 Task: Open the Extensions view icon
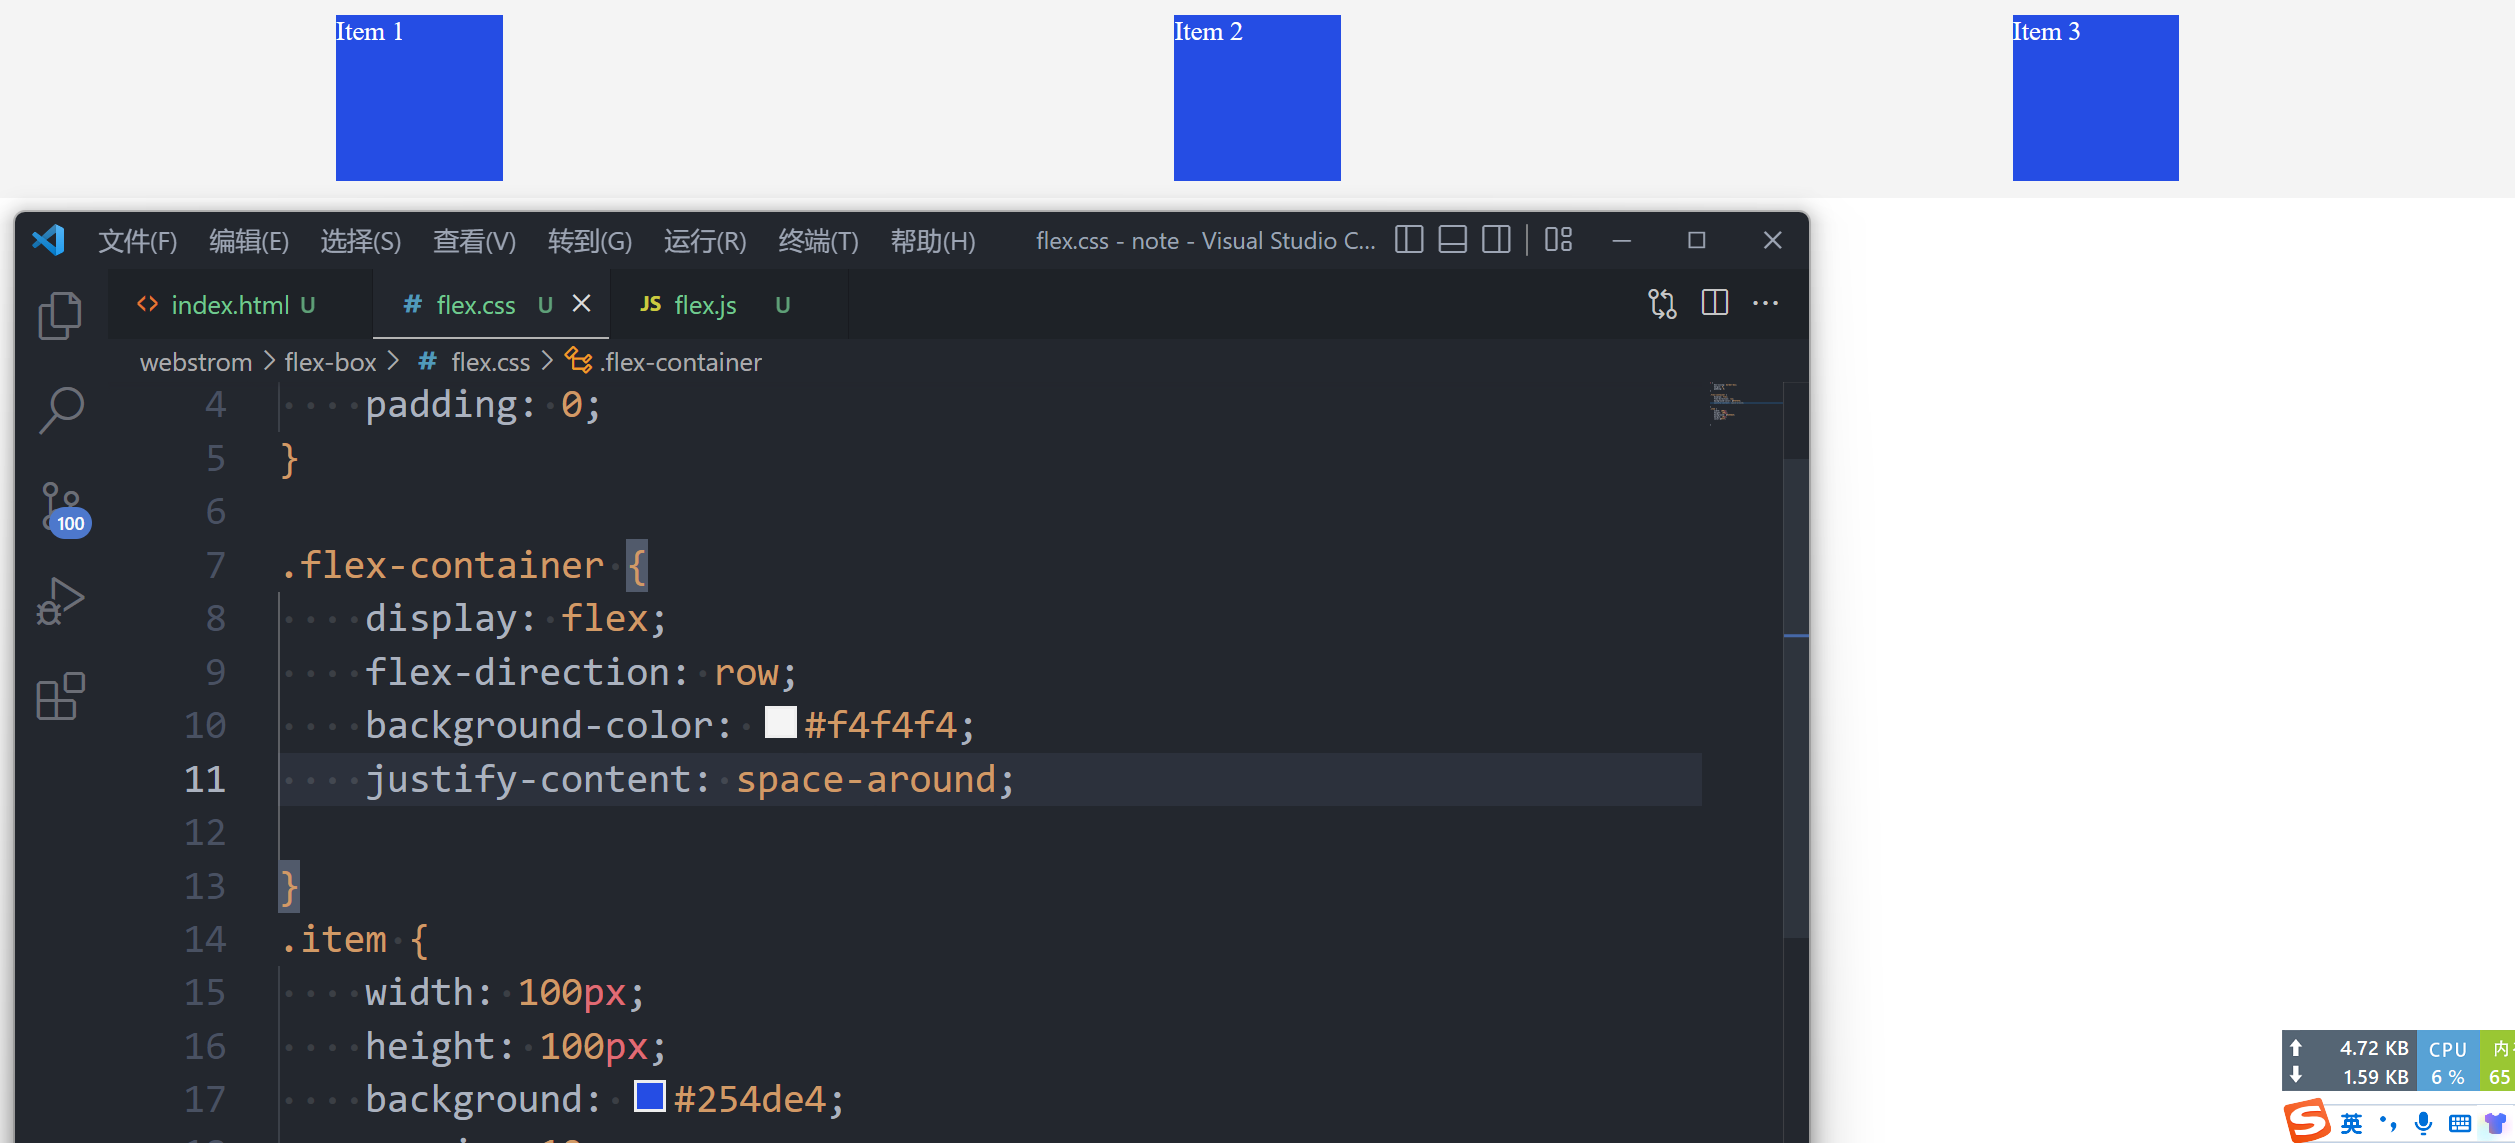(x=60, y=696)
